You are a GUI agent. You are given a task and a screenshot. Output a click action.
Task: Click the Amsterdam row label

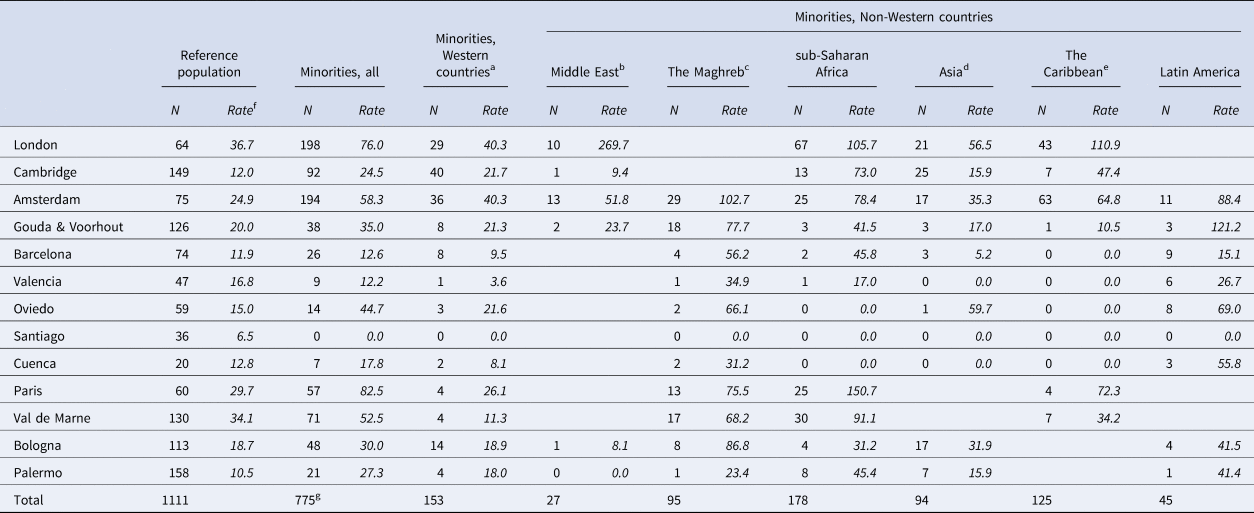coord(46,199)
